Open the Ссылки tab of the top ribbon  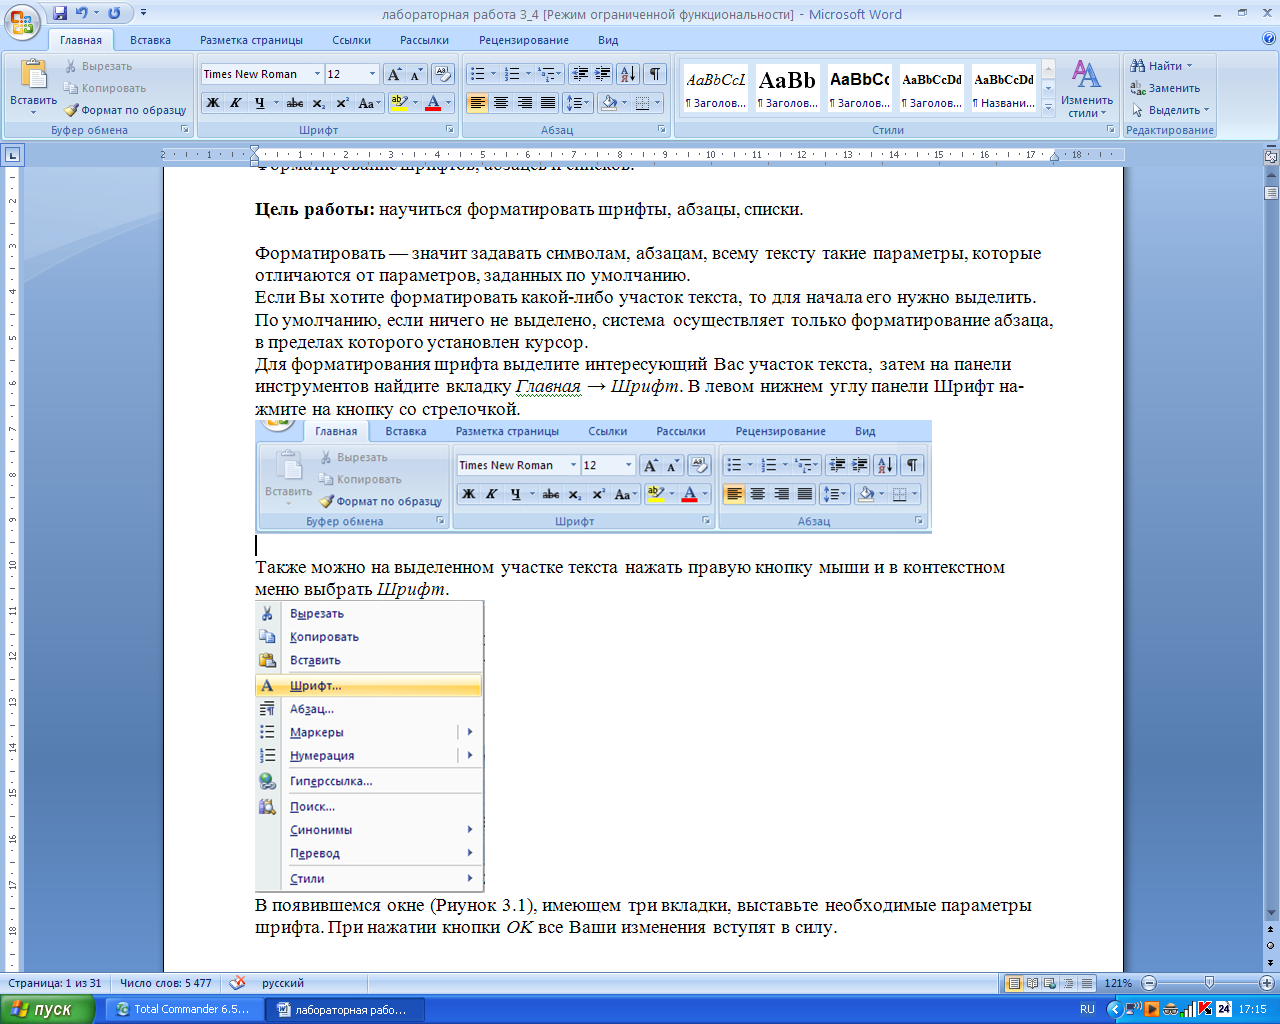[351, 40]
